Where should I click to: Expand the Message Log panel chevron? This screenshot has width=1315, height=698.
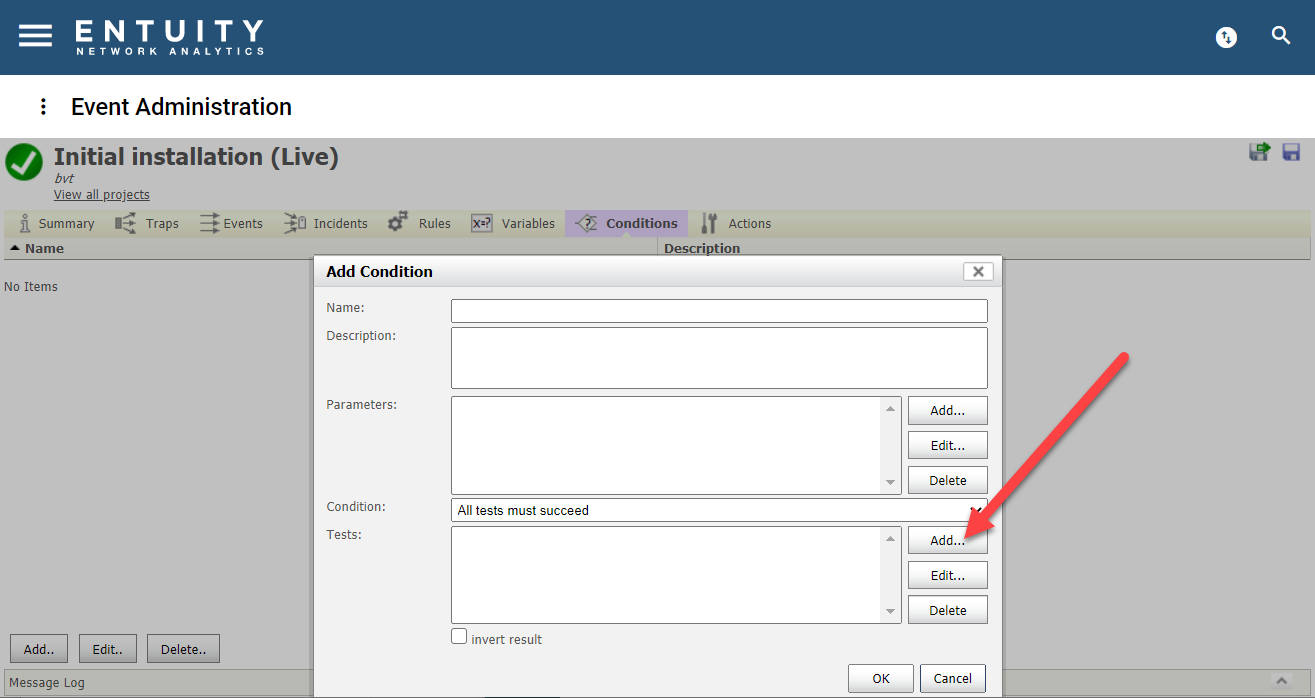click(1281, 680)
